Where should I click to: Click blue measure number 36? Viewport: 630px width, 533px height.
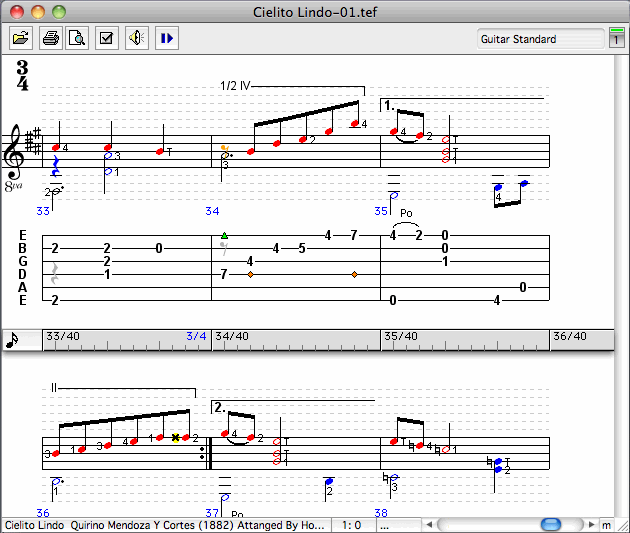tap(43, 513)
